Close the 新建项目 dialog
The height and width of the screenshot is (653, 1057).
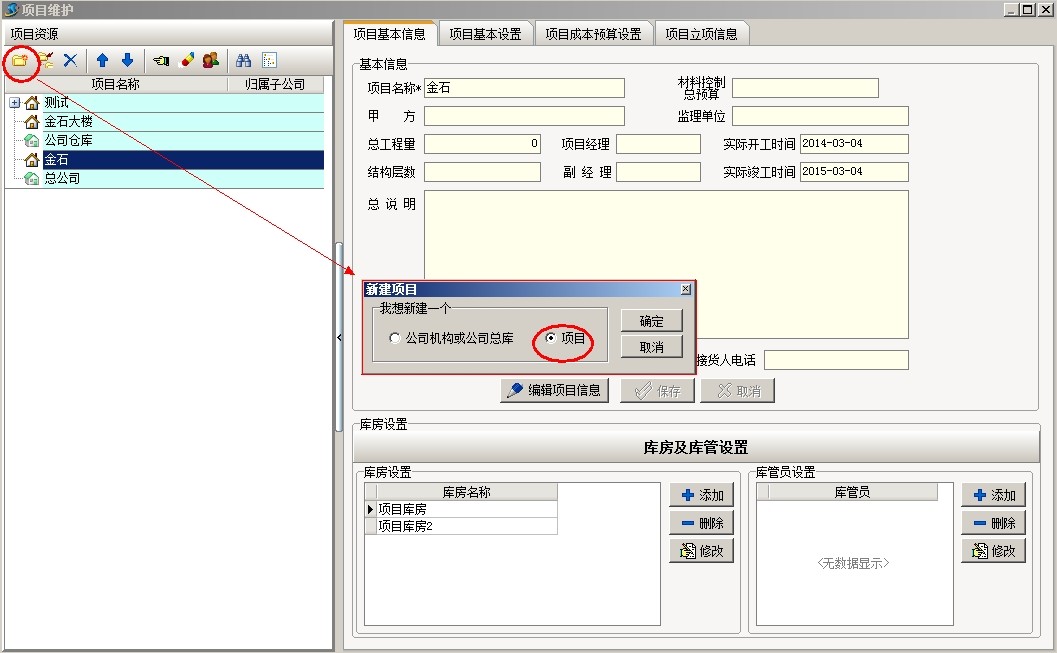685,289
